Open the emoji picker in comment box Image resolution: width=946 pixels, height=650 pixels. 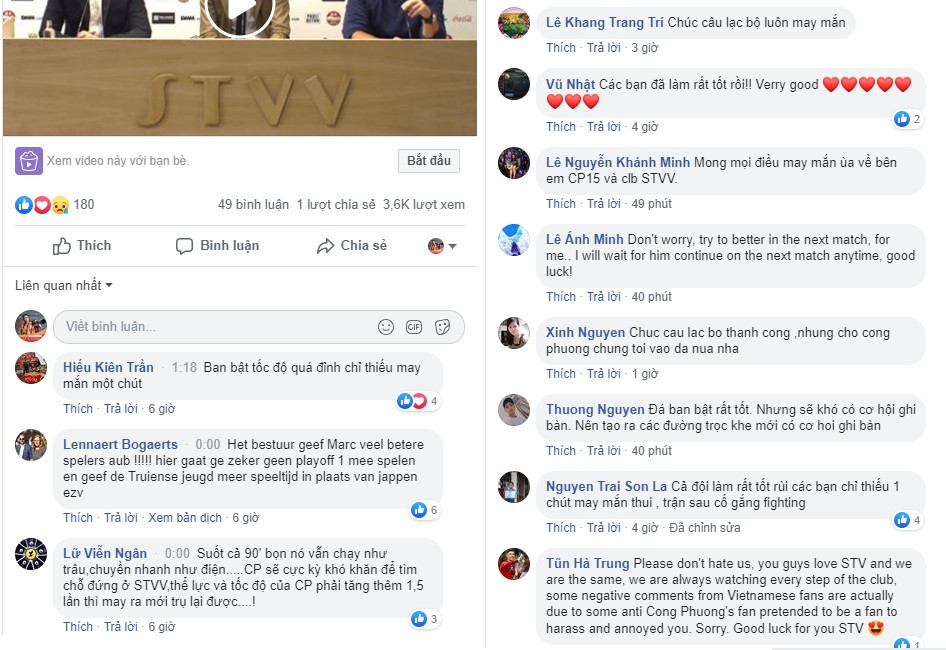coord(386,327)
